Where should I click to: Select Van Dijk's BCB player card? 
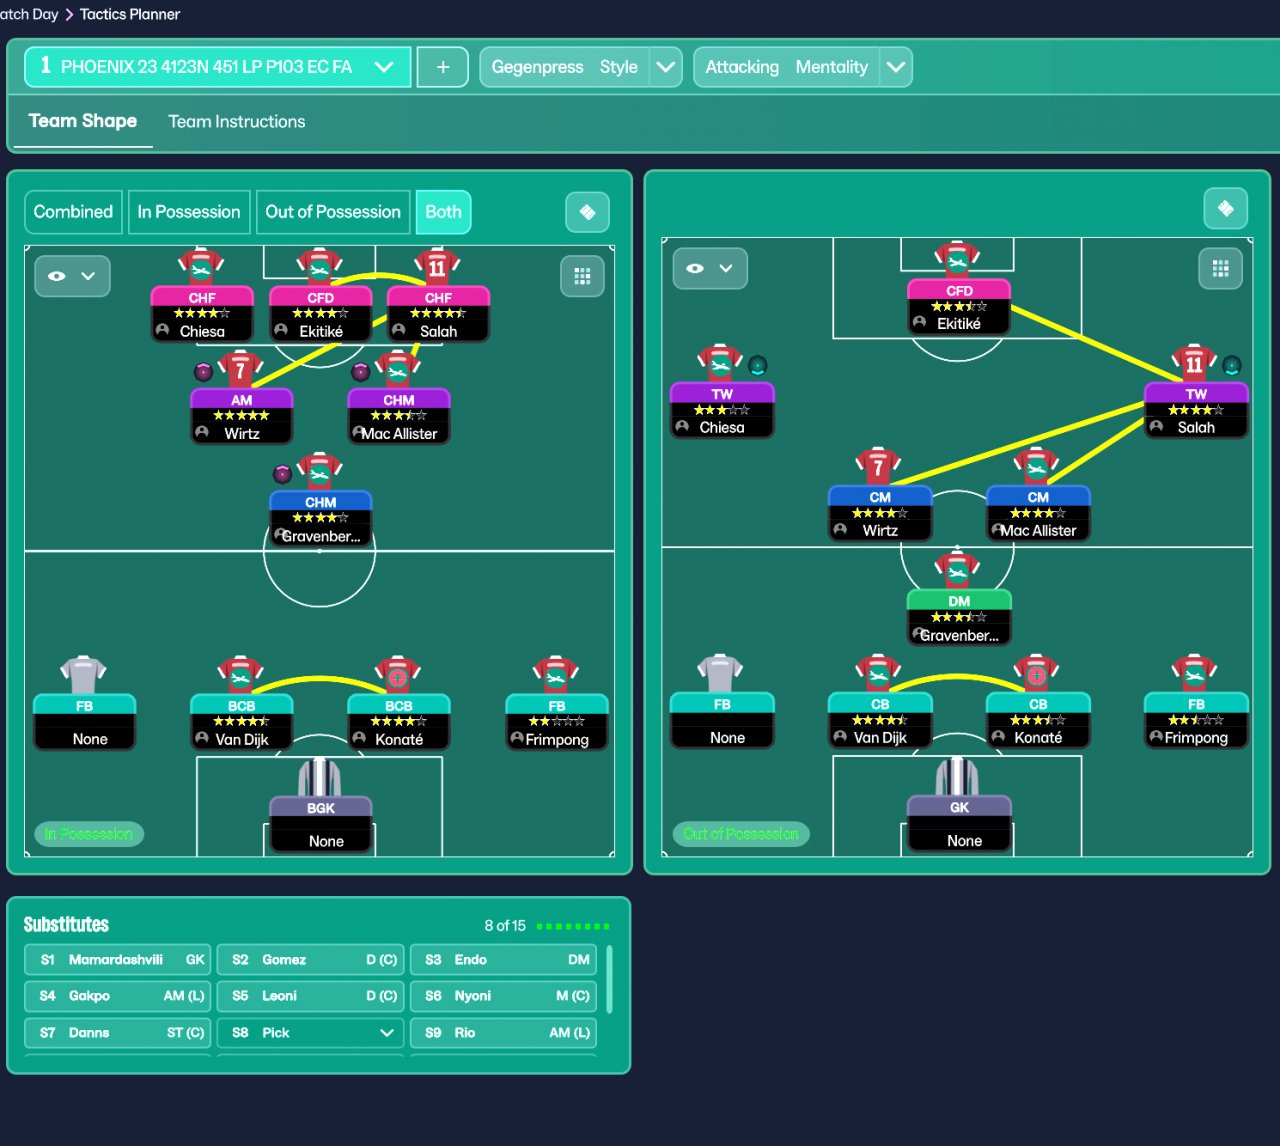pyautogui.click(x=241, y=723)
